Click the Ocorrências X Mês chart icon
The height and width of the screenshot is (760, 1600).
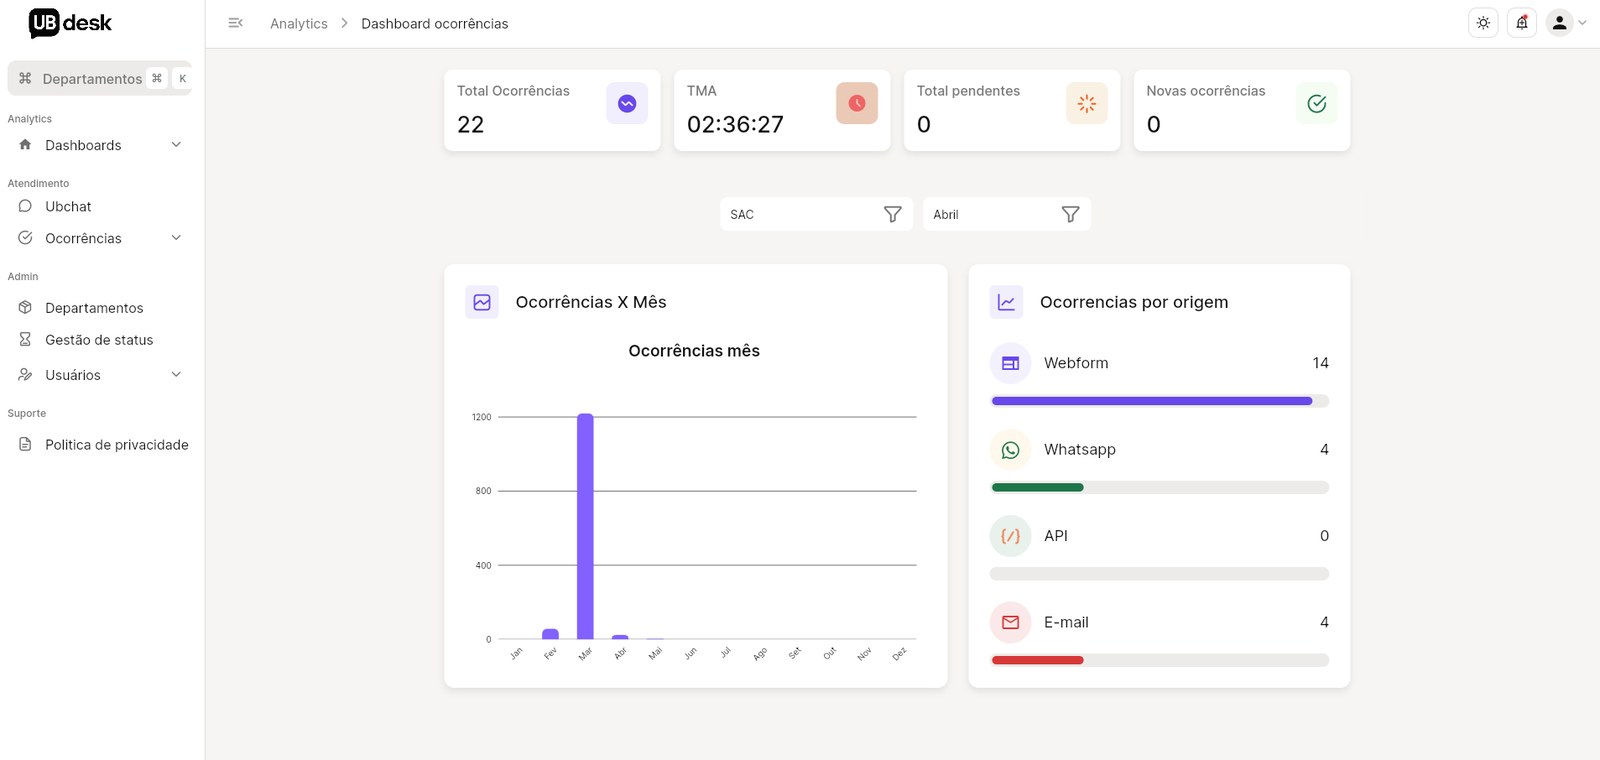pos(482,302)
